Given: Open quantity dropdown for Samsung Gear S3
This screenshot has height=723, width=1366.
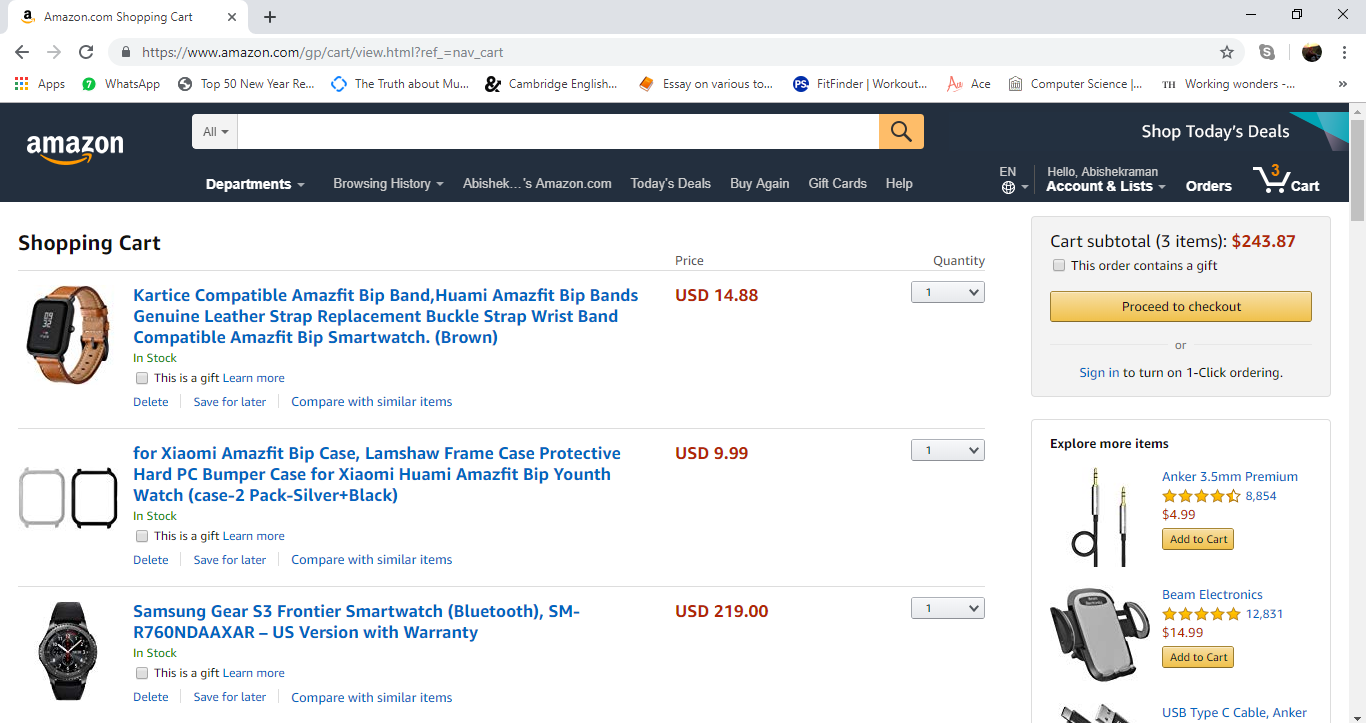Looking at the screenshot, I should [x=948, y=608].
